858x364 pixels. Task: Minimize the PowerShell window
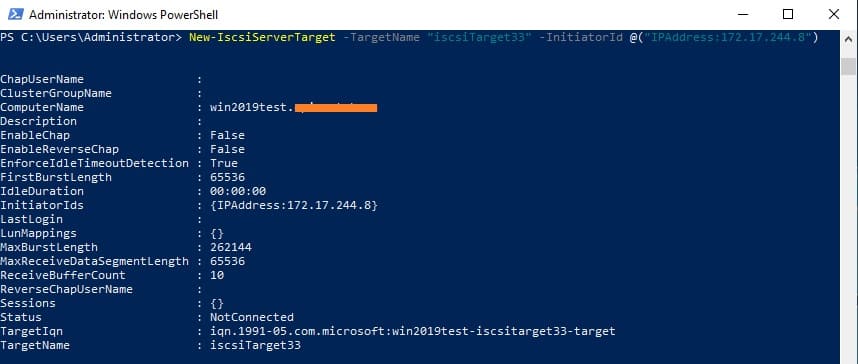click(741, 14)
